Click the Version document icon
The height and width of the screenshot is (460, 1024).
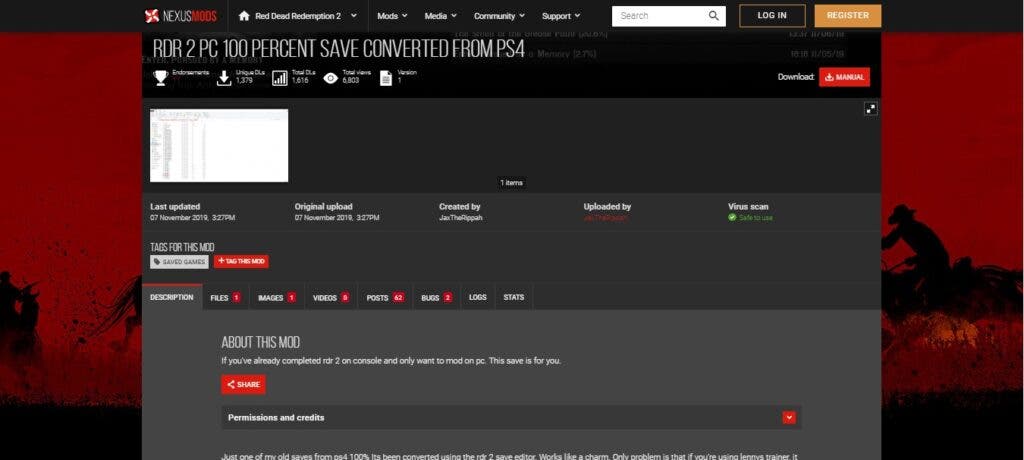click(386, 78)
